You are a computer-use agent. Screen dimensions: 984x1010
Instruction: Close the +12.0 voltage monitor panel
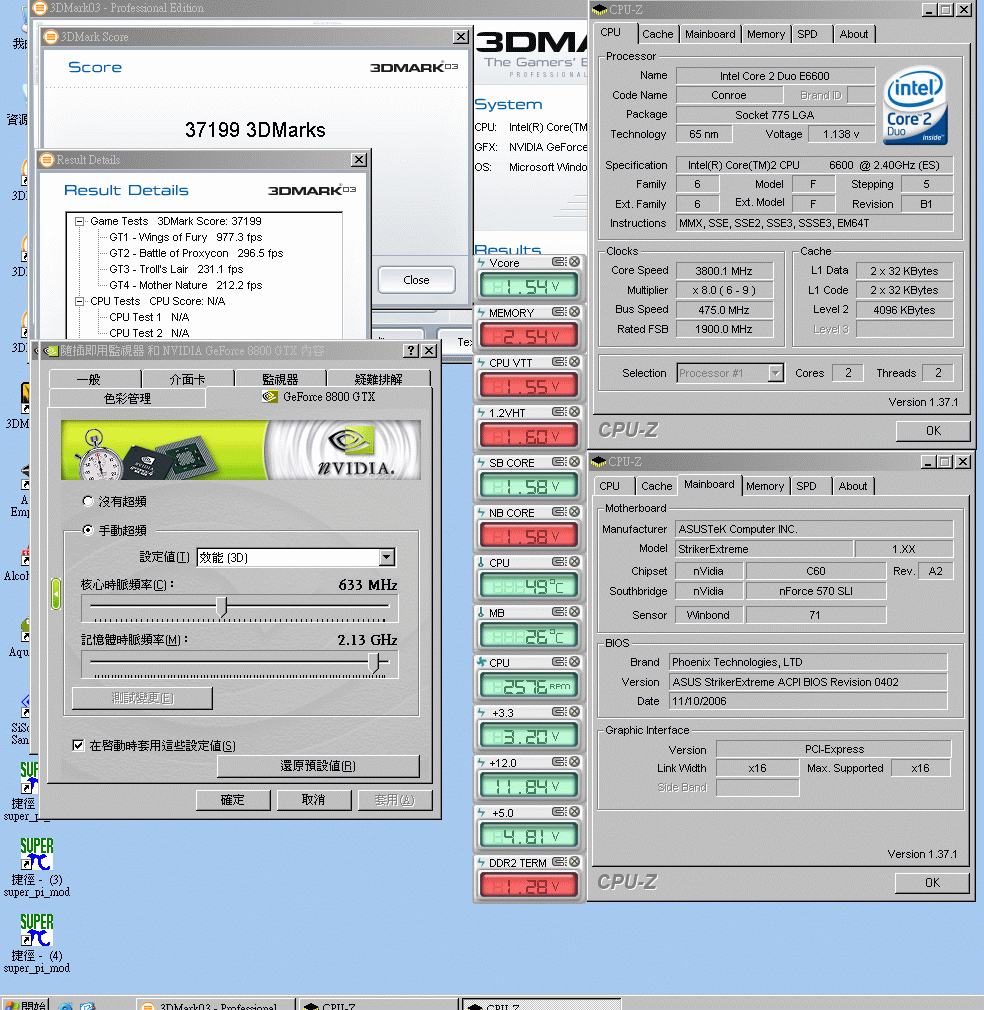click(574, 762)
